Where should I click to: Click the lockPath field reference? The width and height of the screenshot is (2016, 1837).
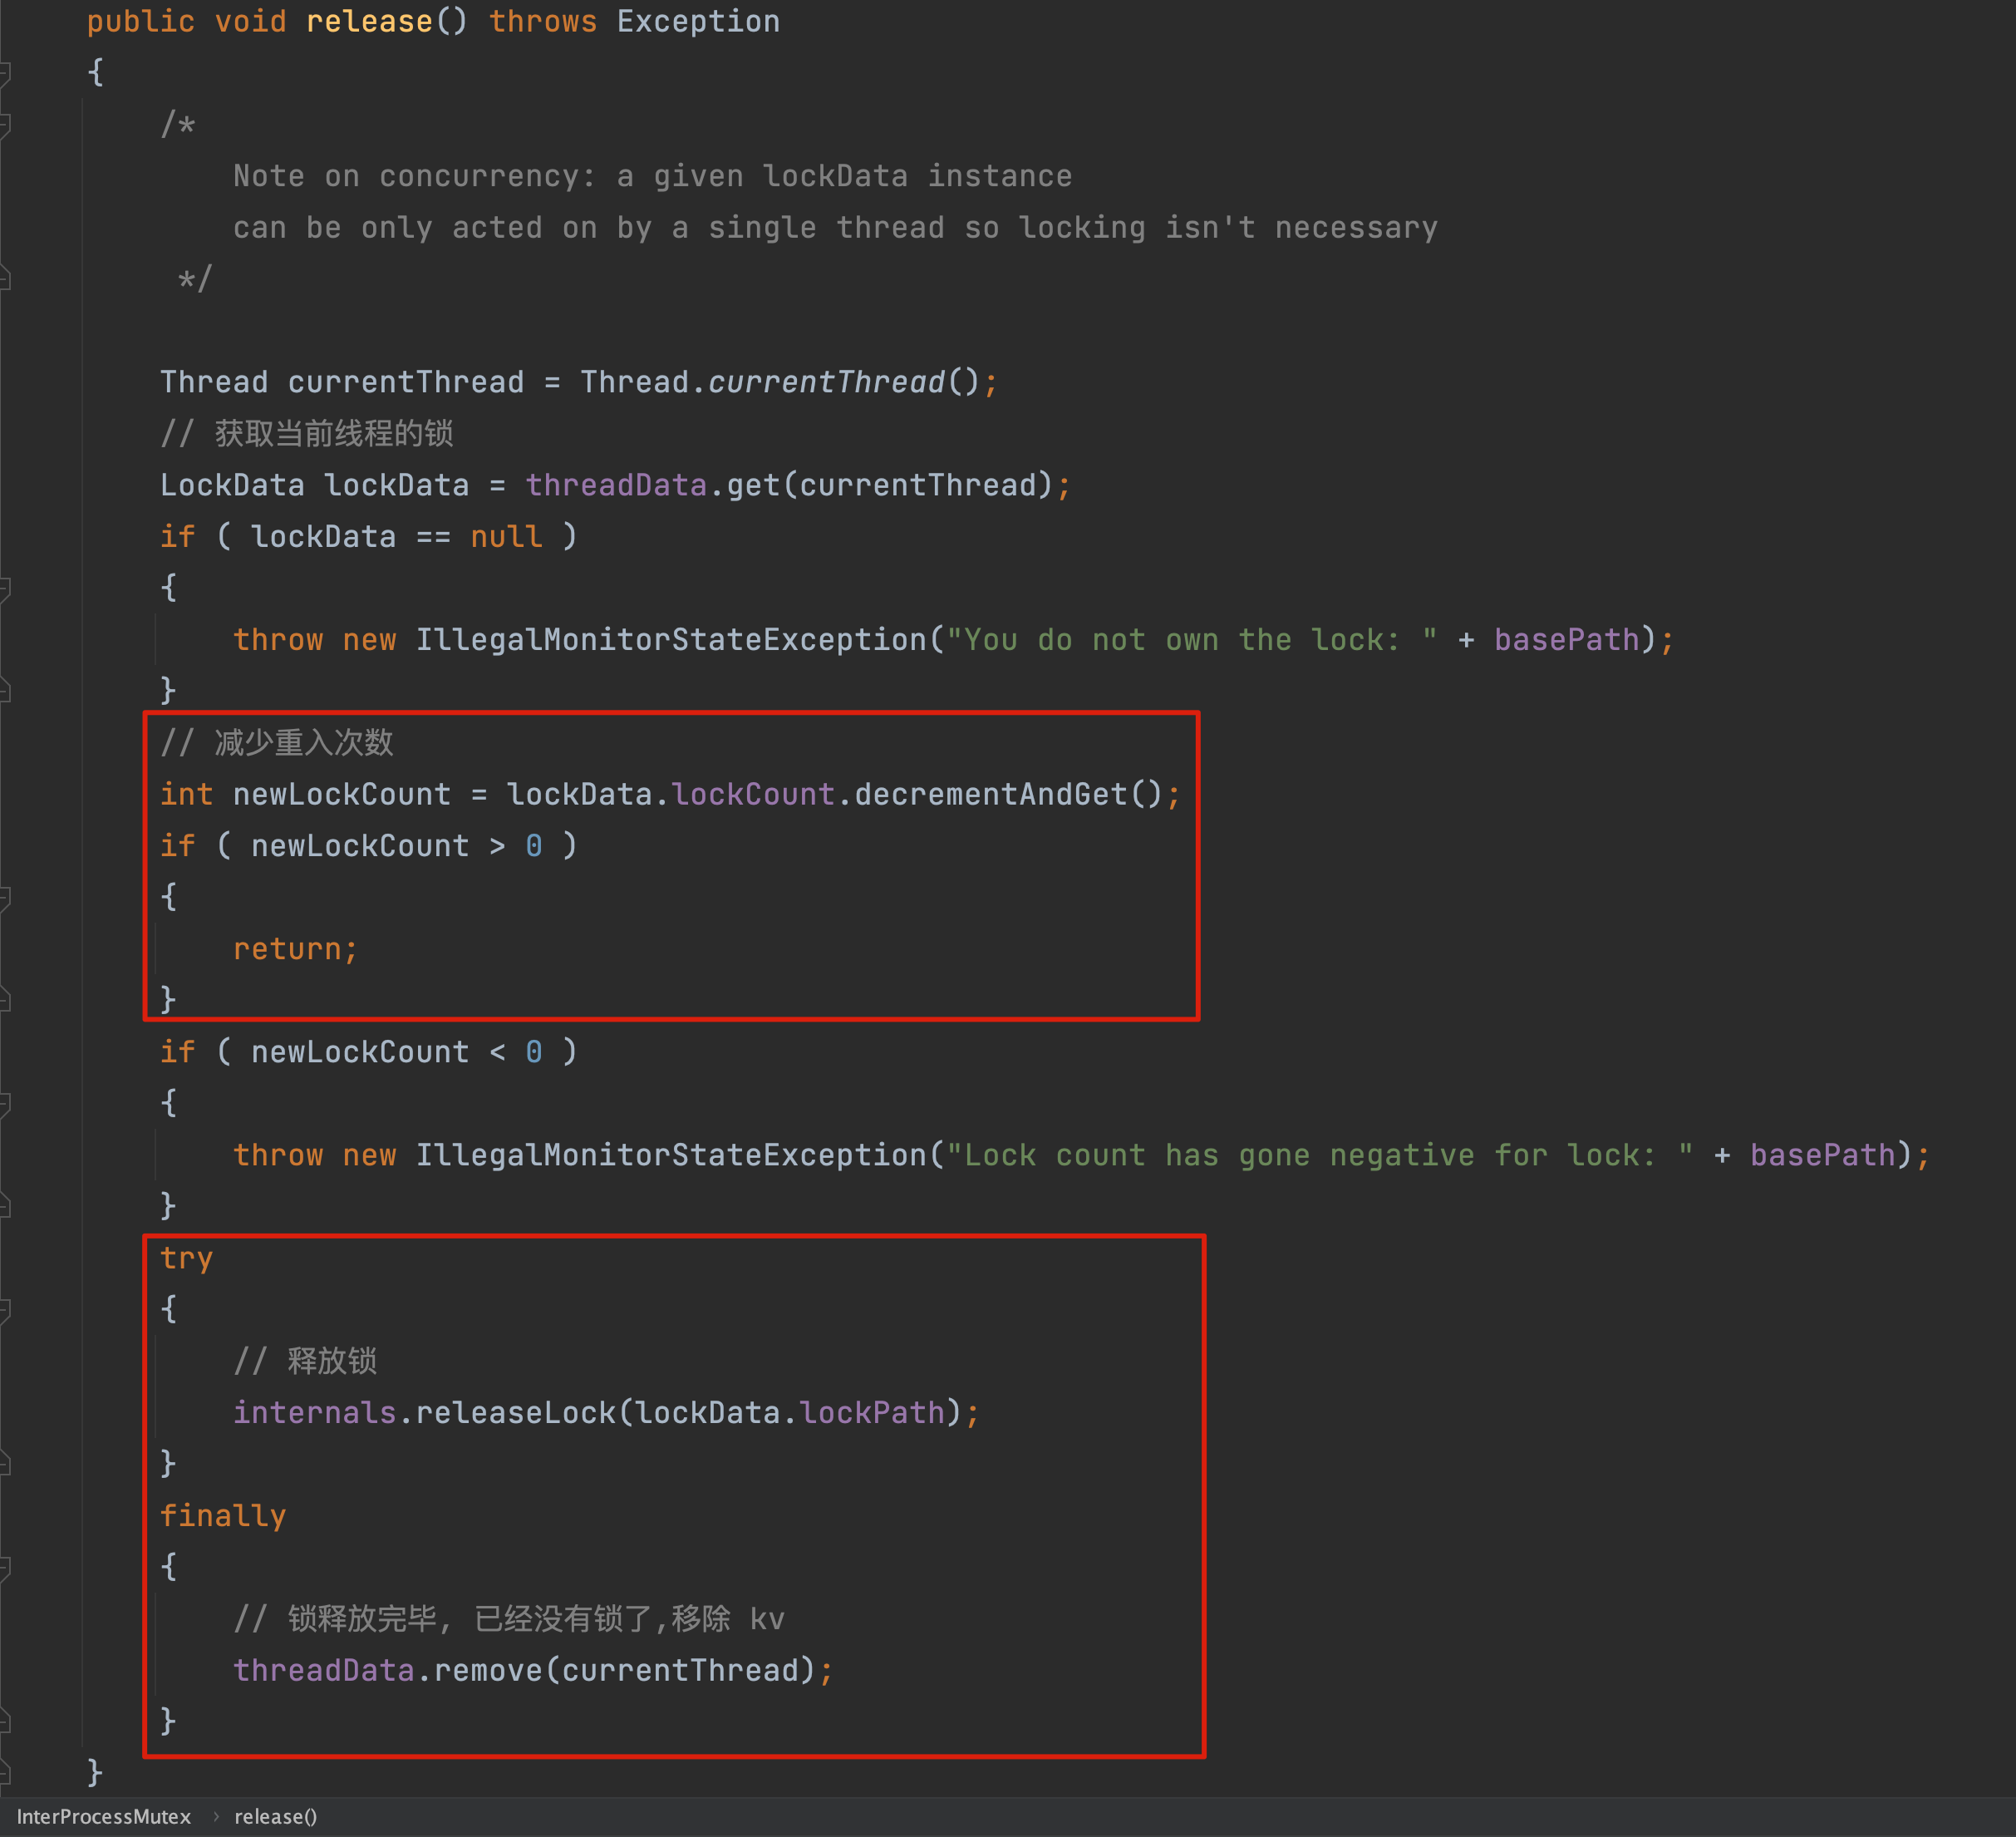tap(871, 1412)
